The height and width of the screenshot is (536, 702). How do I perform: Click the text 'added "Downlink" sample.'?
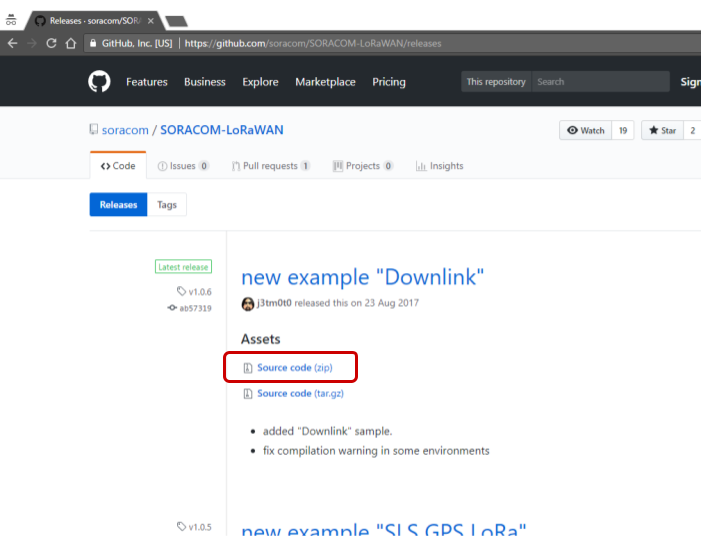(x=327, y=431)
